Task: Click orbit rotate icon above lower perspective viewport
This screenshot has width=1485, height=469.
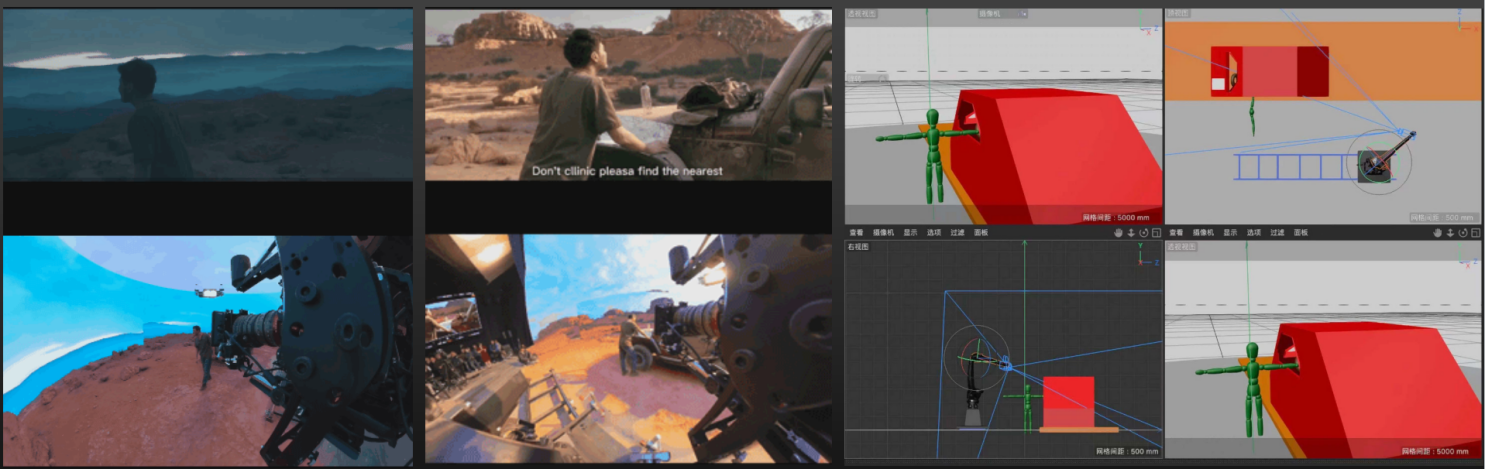Action: tap(1463, 232)
